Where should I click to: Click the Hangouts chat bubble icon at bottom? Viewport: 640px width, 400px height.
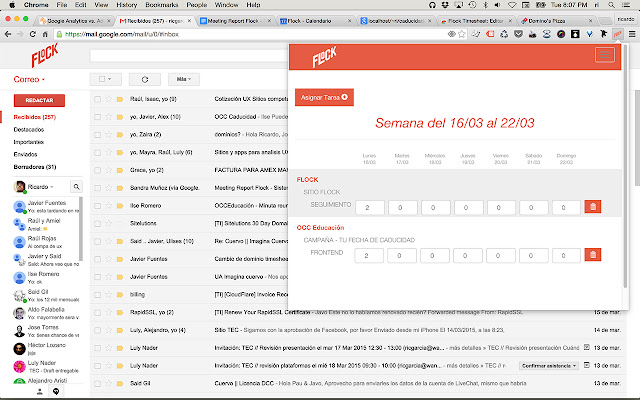coord(56,391)
